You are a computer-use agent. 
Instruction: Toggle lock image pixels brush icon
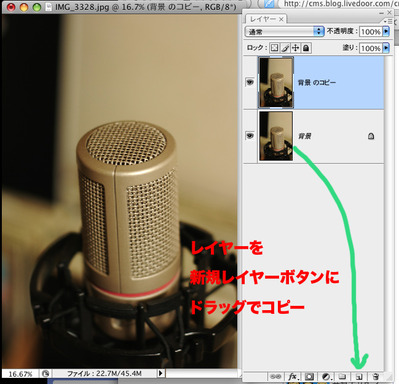click(285, 48)
